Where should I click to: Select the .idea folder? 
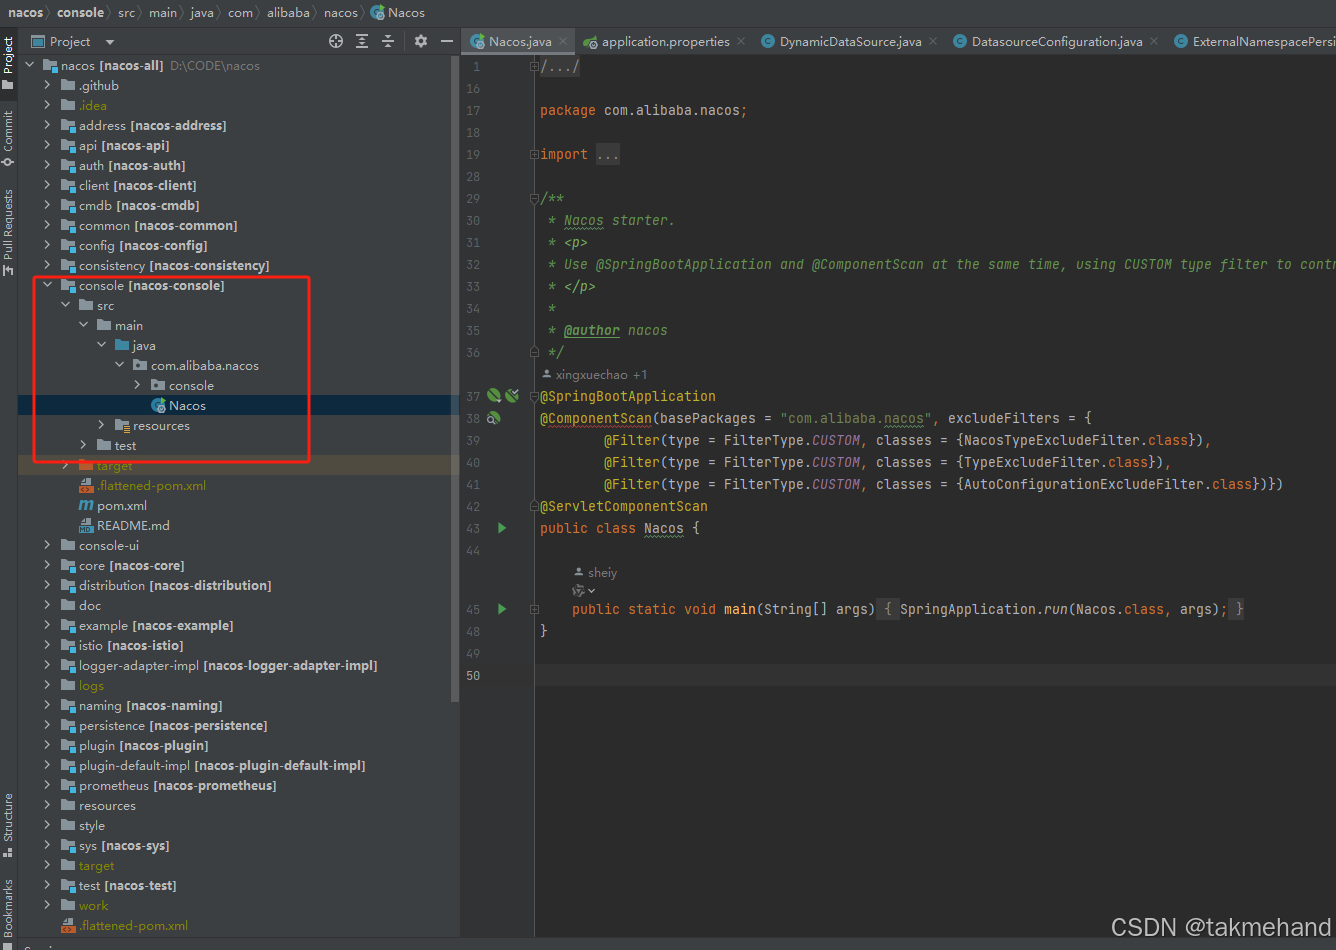(x=92, y=105)
